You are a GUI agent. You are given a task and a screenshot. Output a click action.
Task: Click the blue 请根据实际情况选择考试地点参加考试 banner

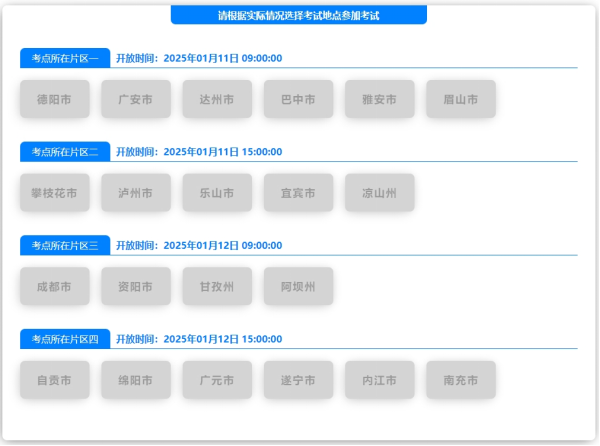pyautogui.click(x=299, y=15)
